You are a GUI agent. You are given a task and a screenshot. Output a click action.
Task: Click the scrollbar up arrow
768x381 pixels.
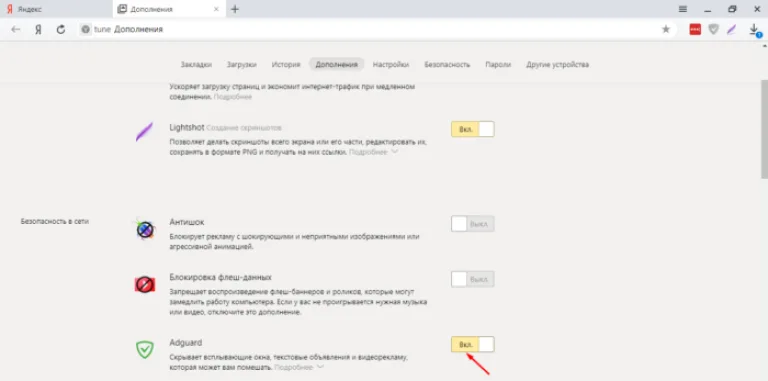click(764, 46)
